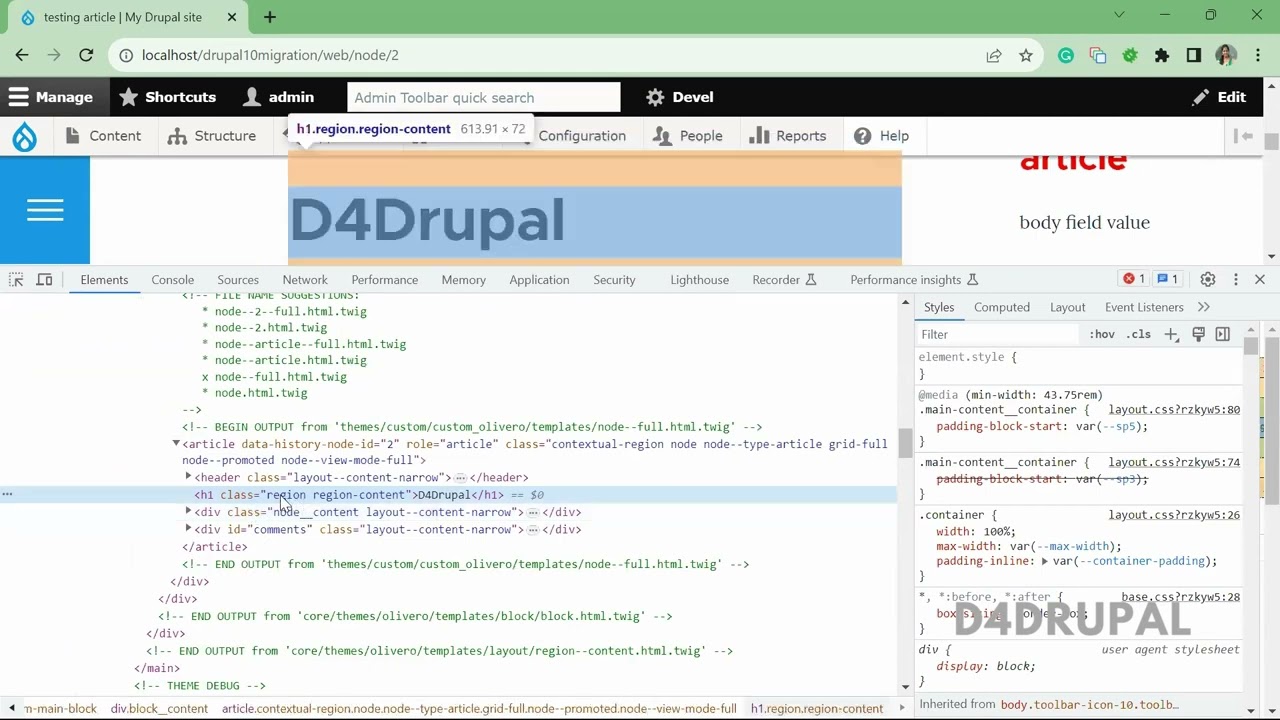The width and height of the screenshot is (1280, 720).
Task: Toggle the Manage admin menu
Action: coord(50,97)
